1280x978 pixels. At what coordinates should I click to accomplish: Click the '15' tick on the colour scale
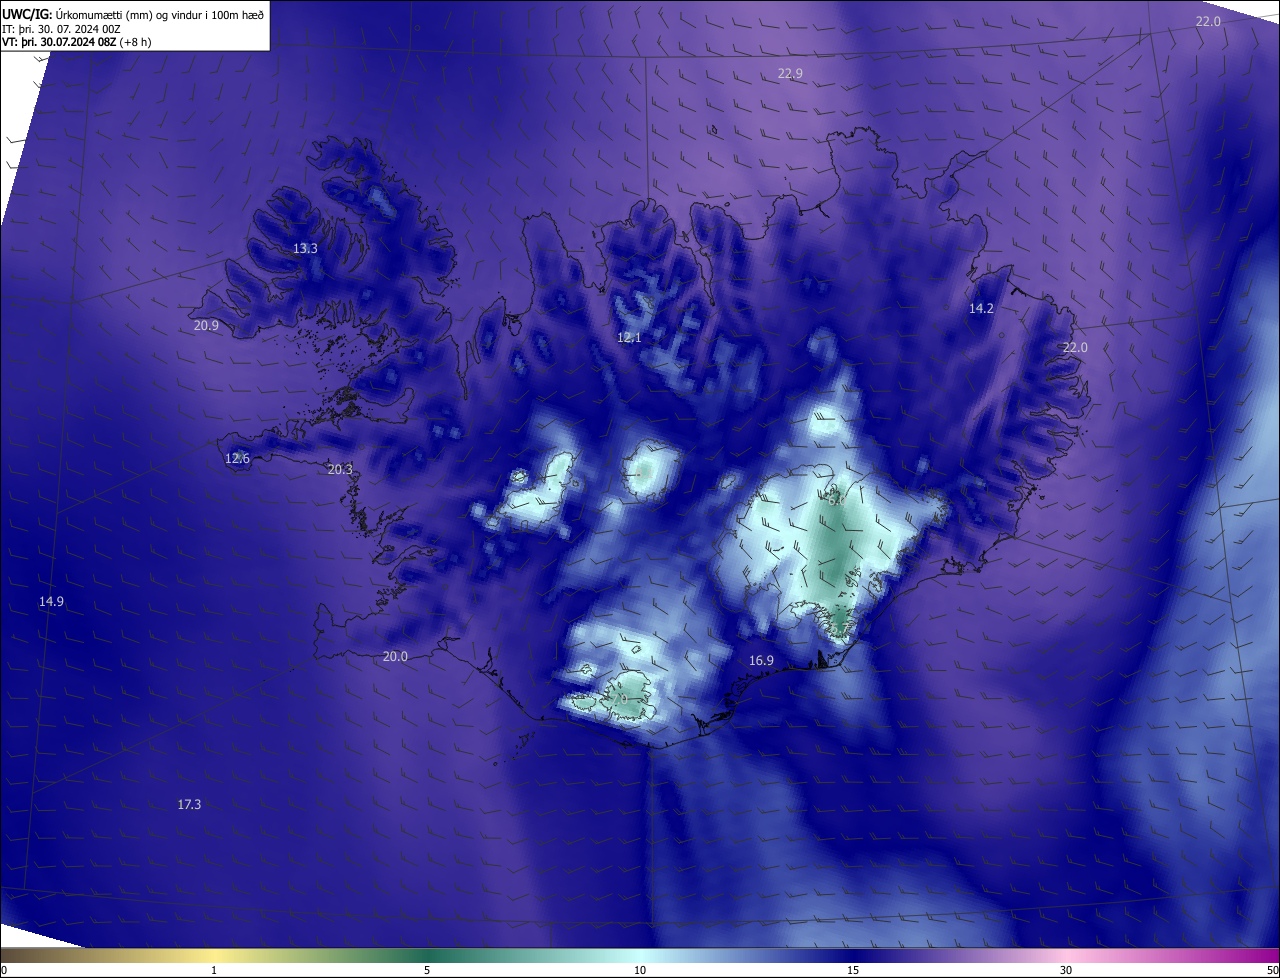[x=853, y=971]
